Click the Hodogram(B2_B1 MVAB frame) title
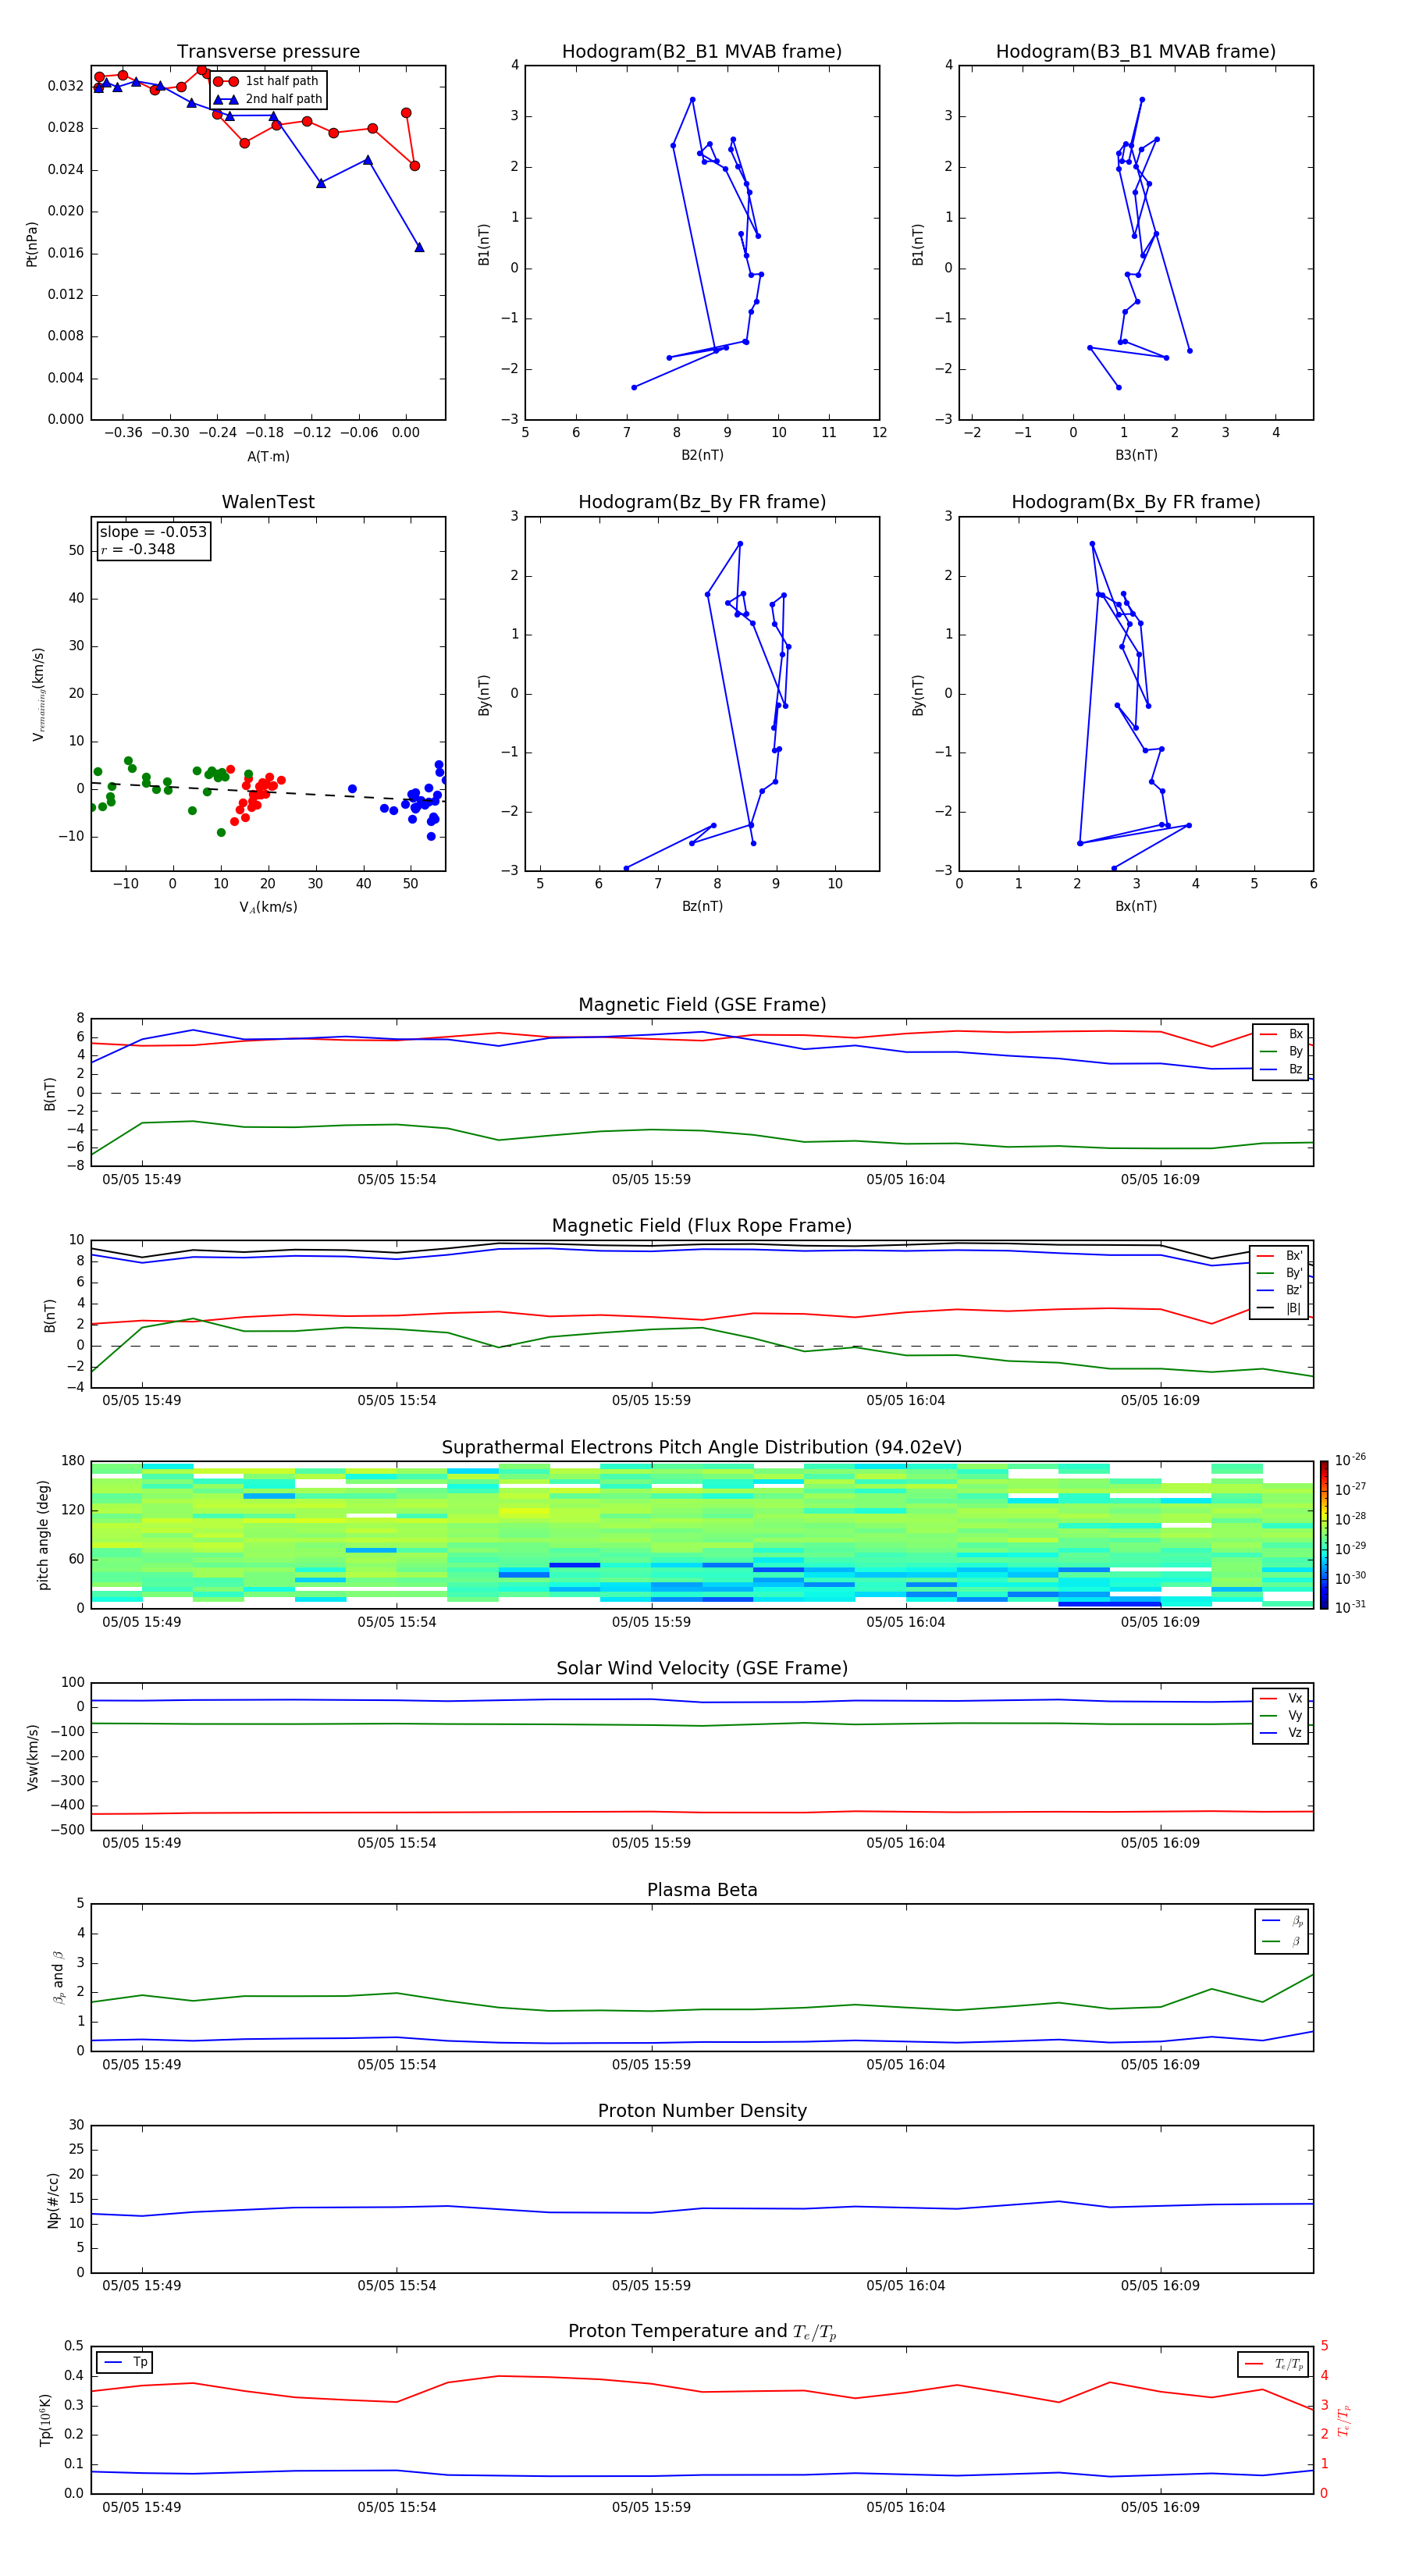1405x2576 pixels. 701,52
